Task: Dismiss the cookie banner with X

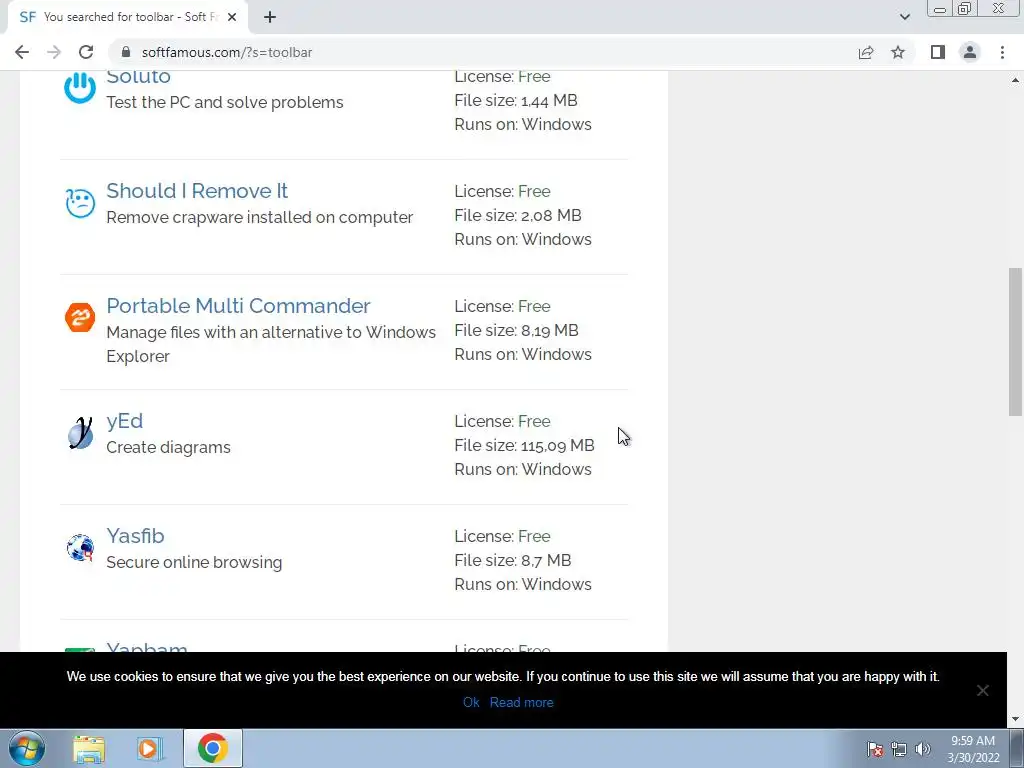Action: [982, 690]
